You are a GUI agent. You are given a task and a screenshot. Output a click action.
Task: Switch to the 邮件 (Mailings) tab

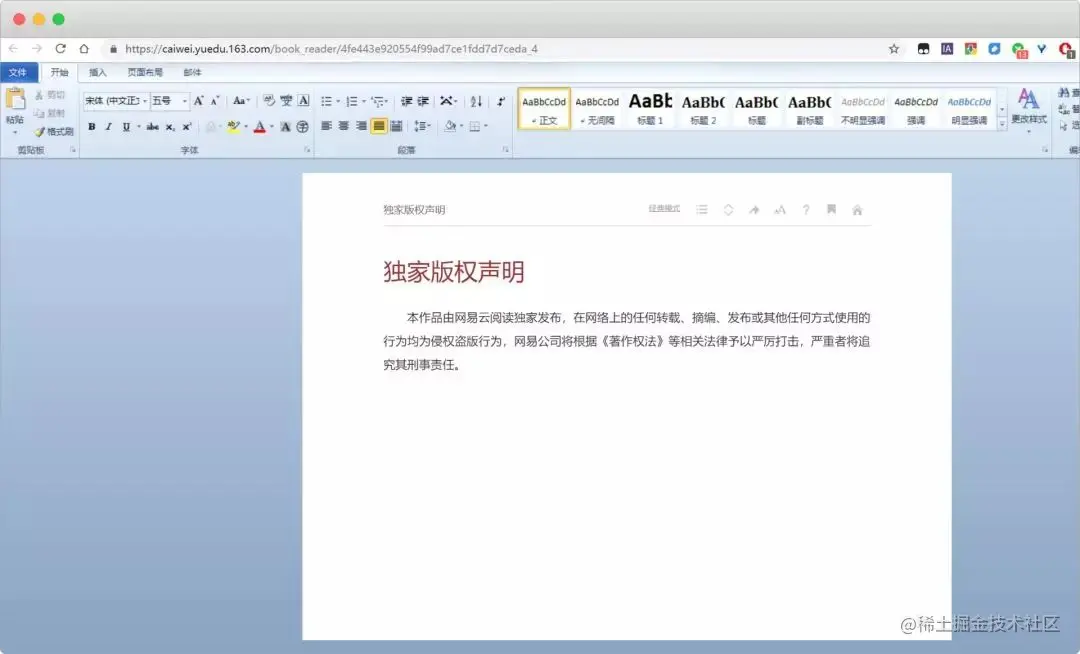pyautogui.click(x=192, y=72)
